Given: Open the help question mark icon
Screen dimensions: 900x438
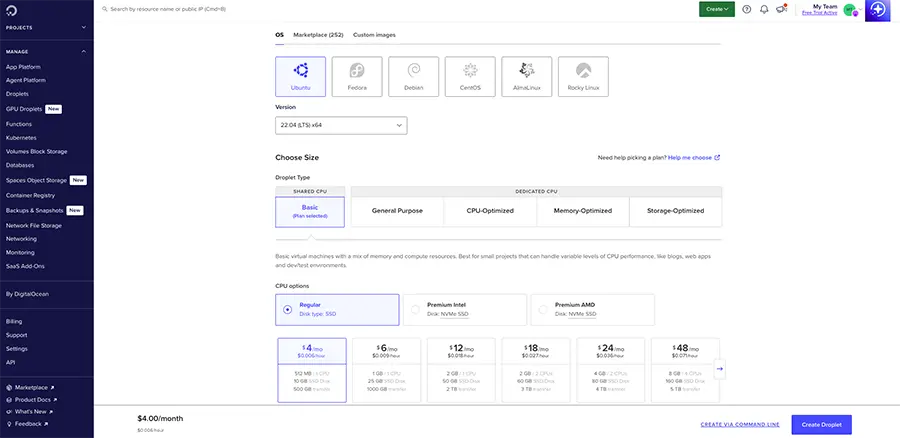Looking at the screenshot, I should tap(746, 9).
